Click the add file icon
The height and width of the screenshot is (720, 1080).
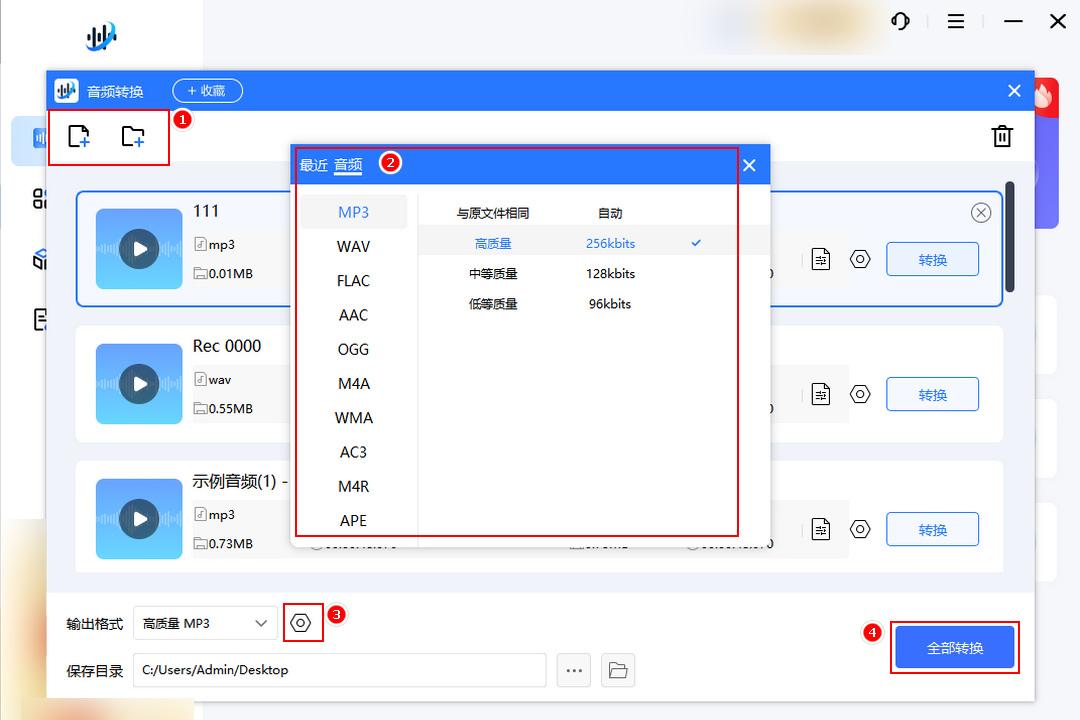point(79,137)
